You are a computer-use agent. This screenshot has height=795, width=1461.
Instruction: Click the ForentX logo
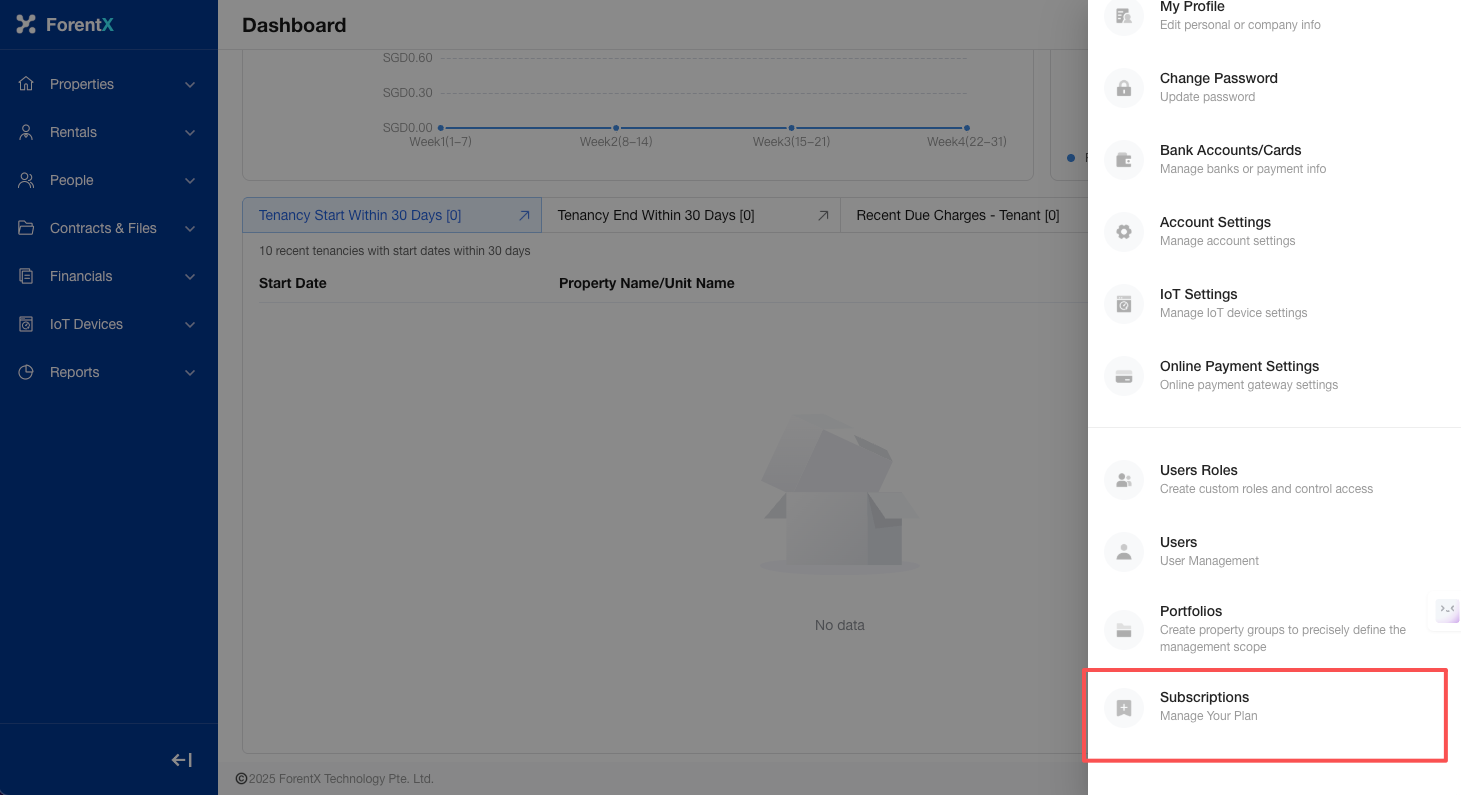pyautogui.click(x=66, y=24)
